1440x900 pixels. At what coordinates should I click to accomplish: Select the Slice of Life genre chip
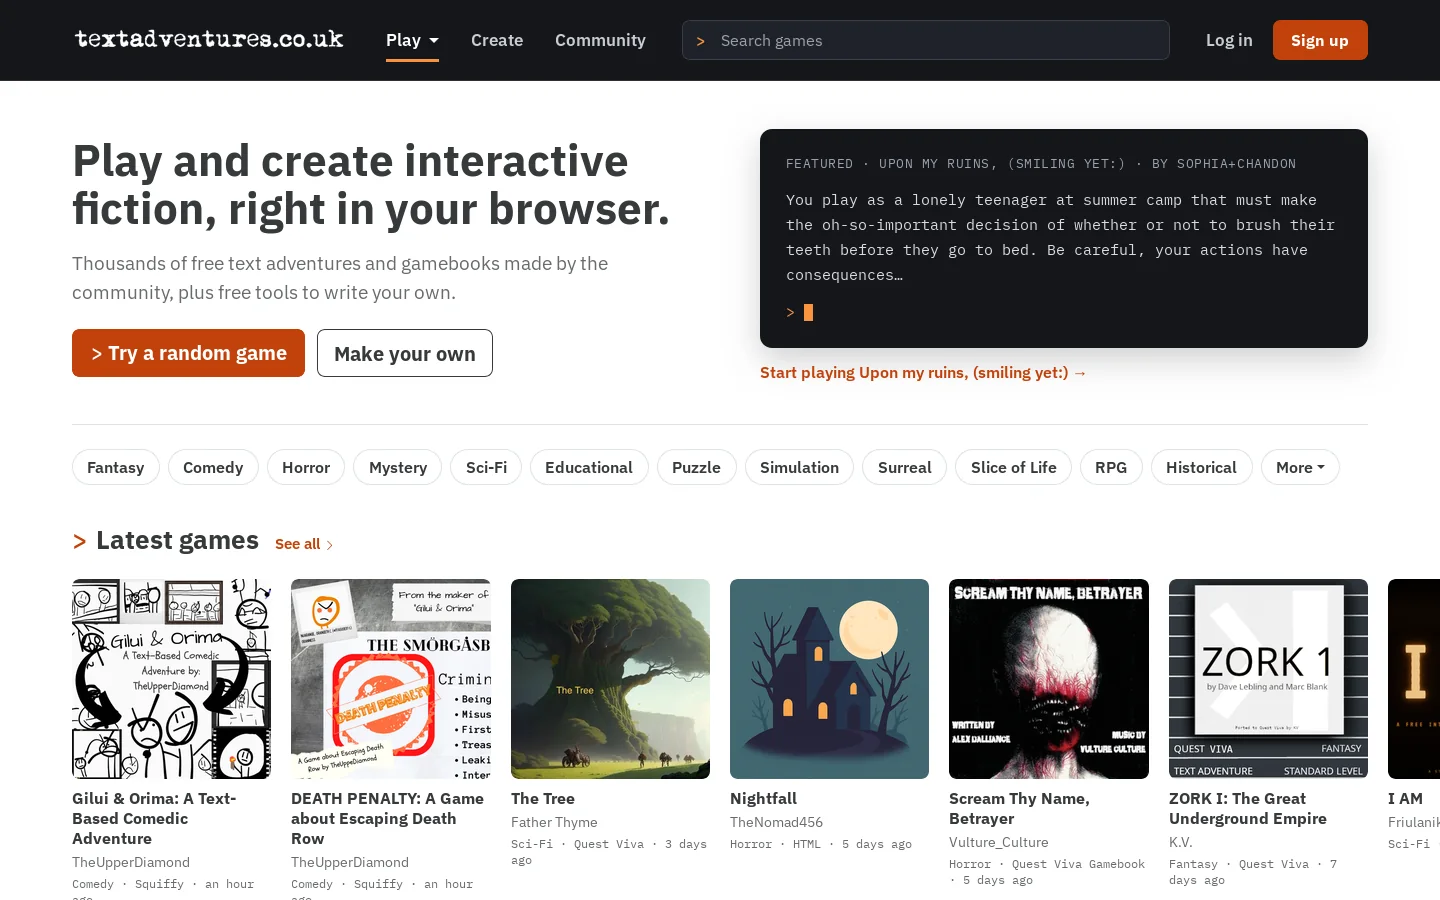click(x=1013, y=467)
